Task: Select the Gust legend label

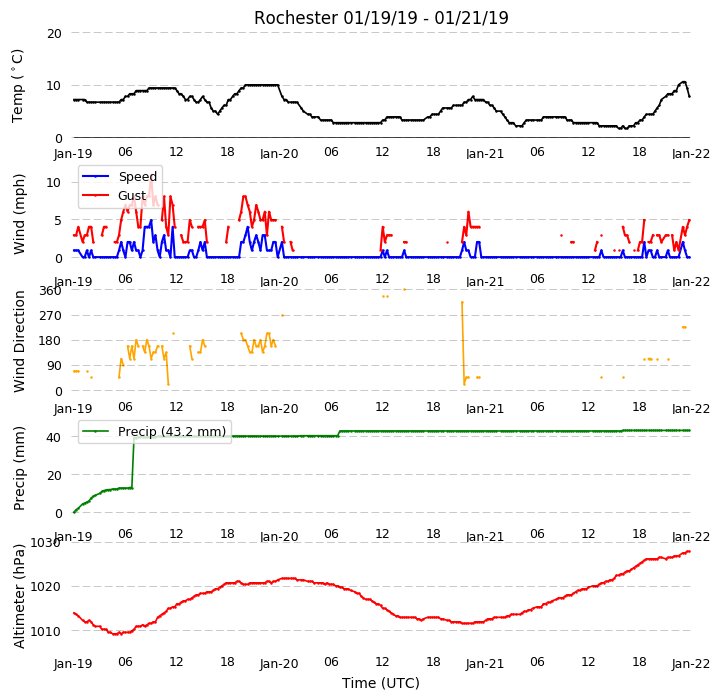Action: [x=132, y=196]
